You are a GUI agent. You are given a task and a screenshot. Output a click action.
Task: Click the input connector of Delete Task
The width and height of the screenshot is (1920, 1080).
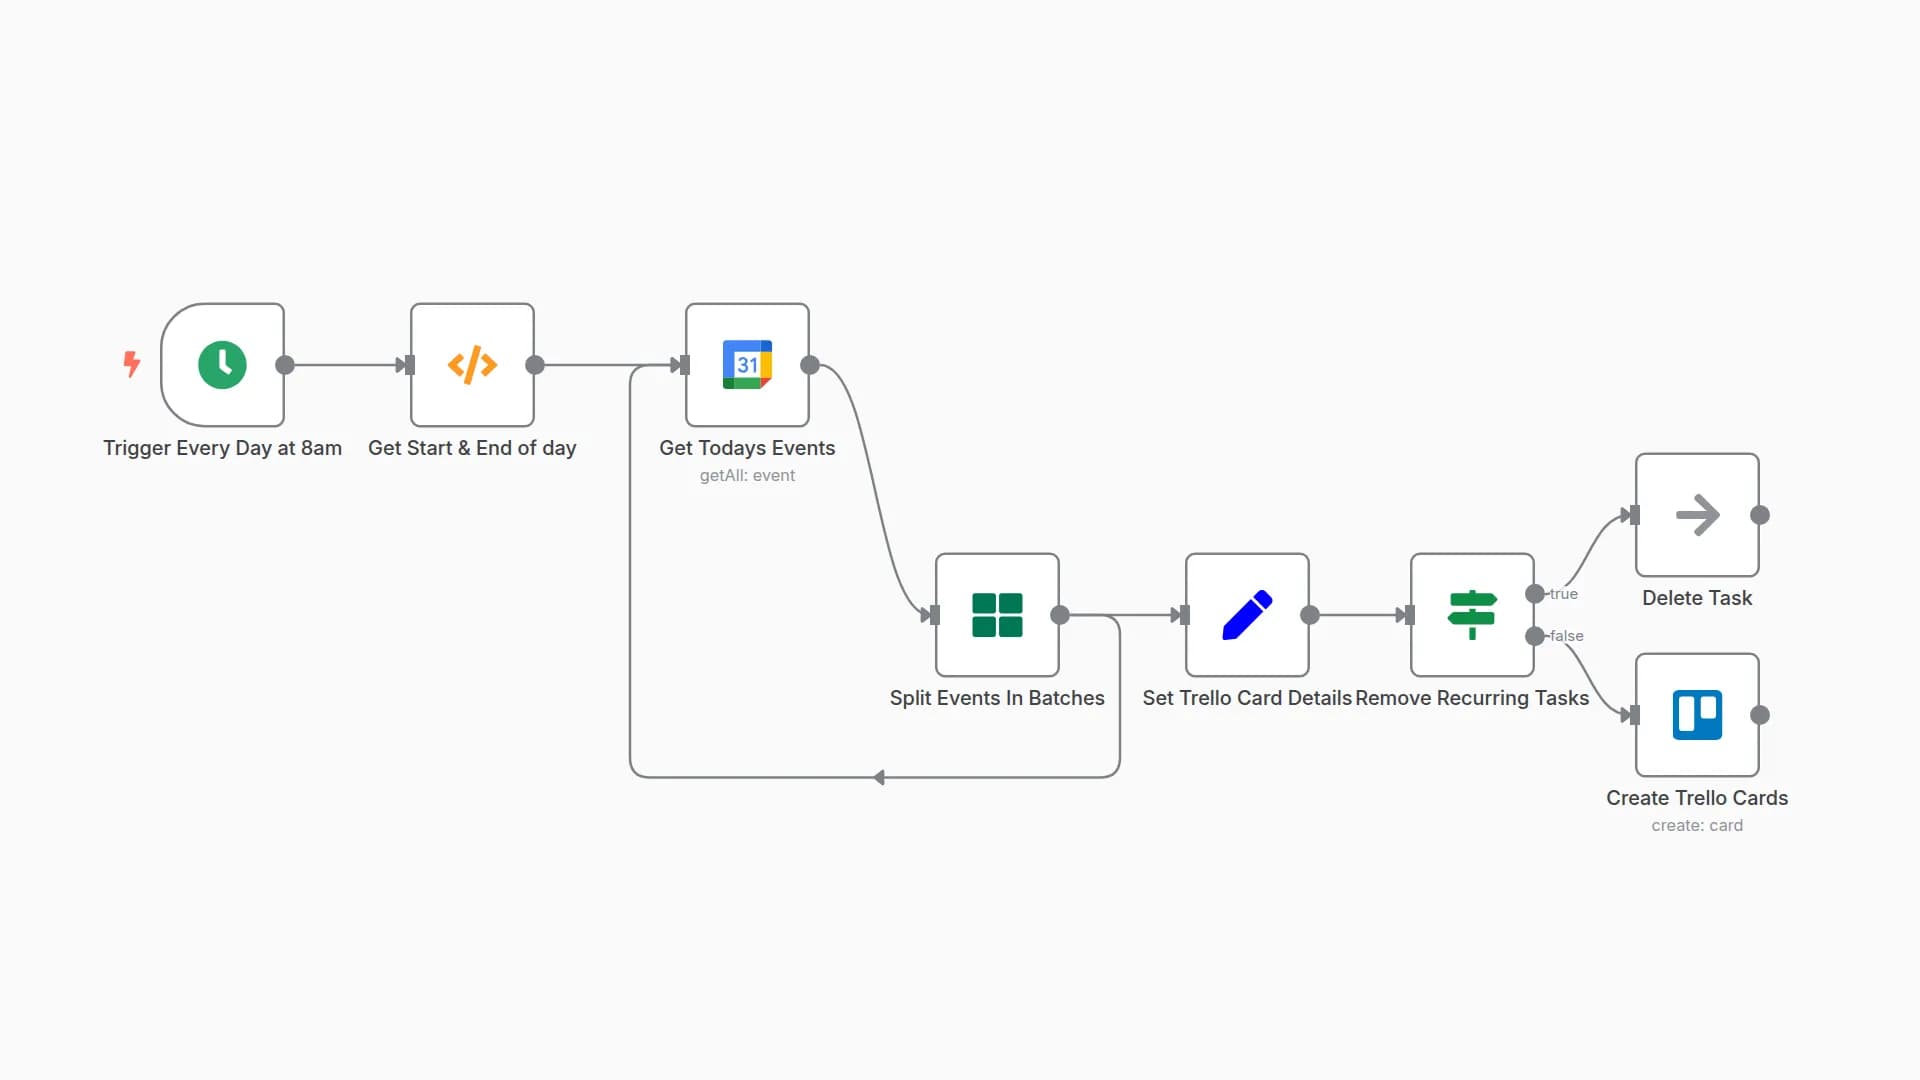1635,515
